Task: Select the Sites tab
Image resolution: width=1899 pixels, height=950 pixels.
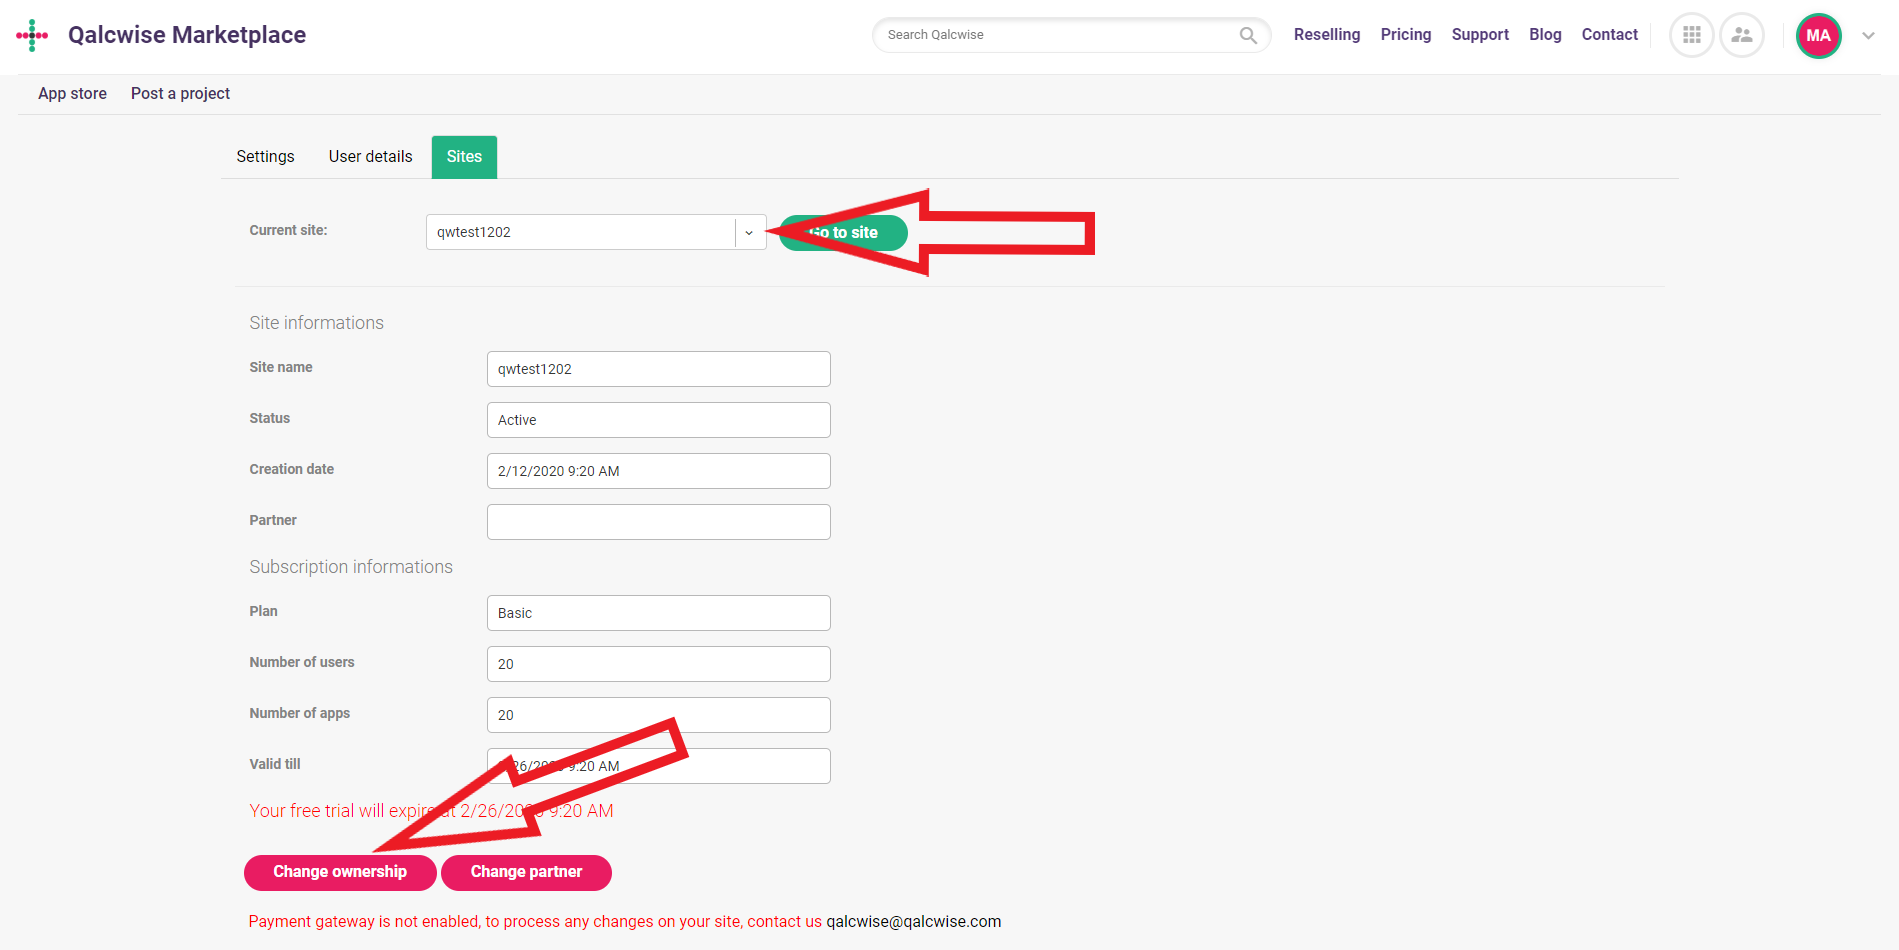Action: (x=464, y=157)
